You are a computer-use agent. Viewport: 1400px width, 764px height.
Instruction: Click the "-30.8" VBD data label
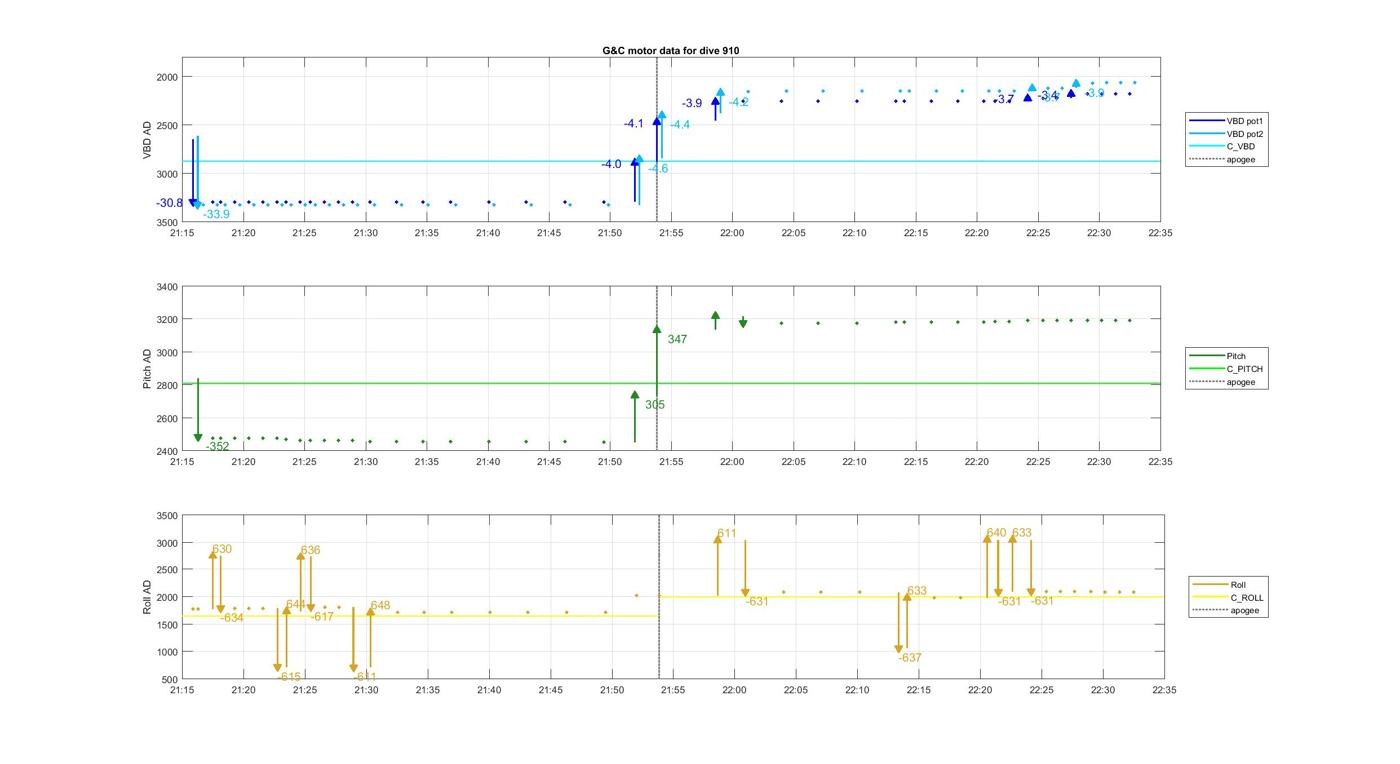[170, 203]
